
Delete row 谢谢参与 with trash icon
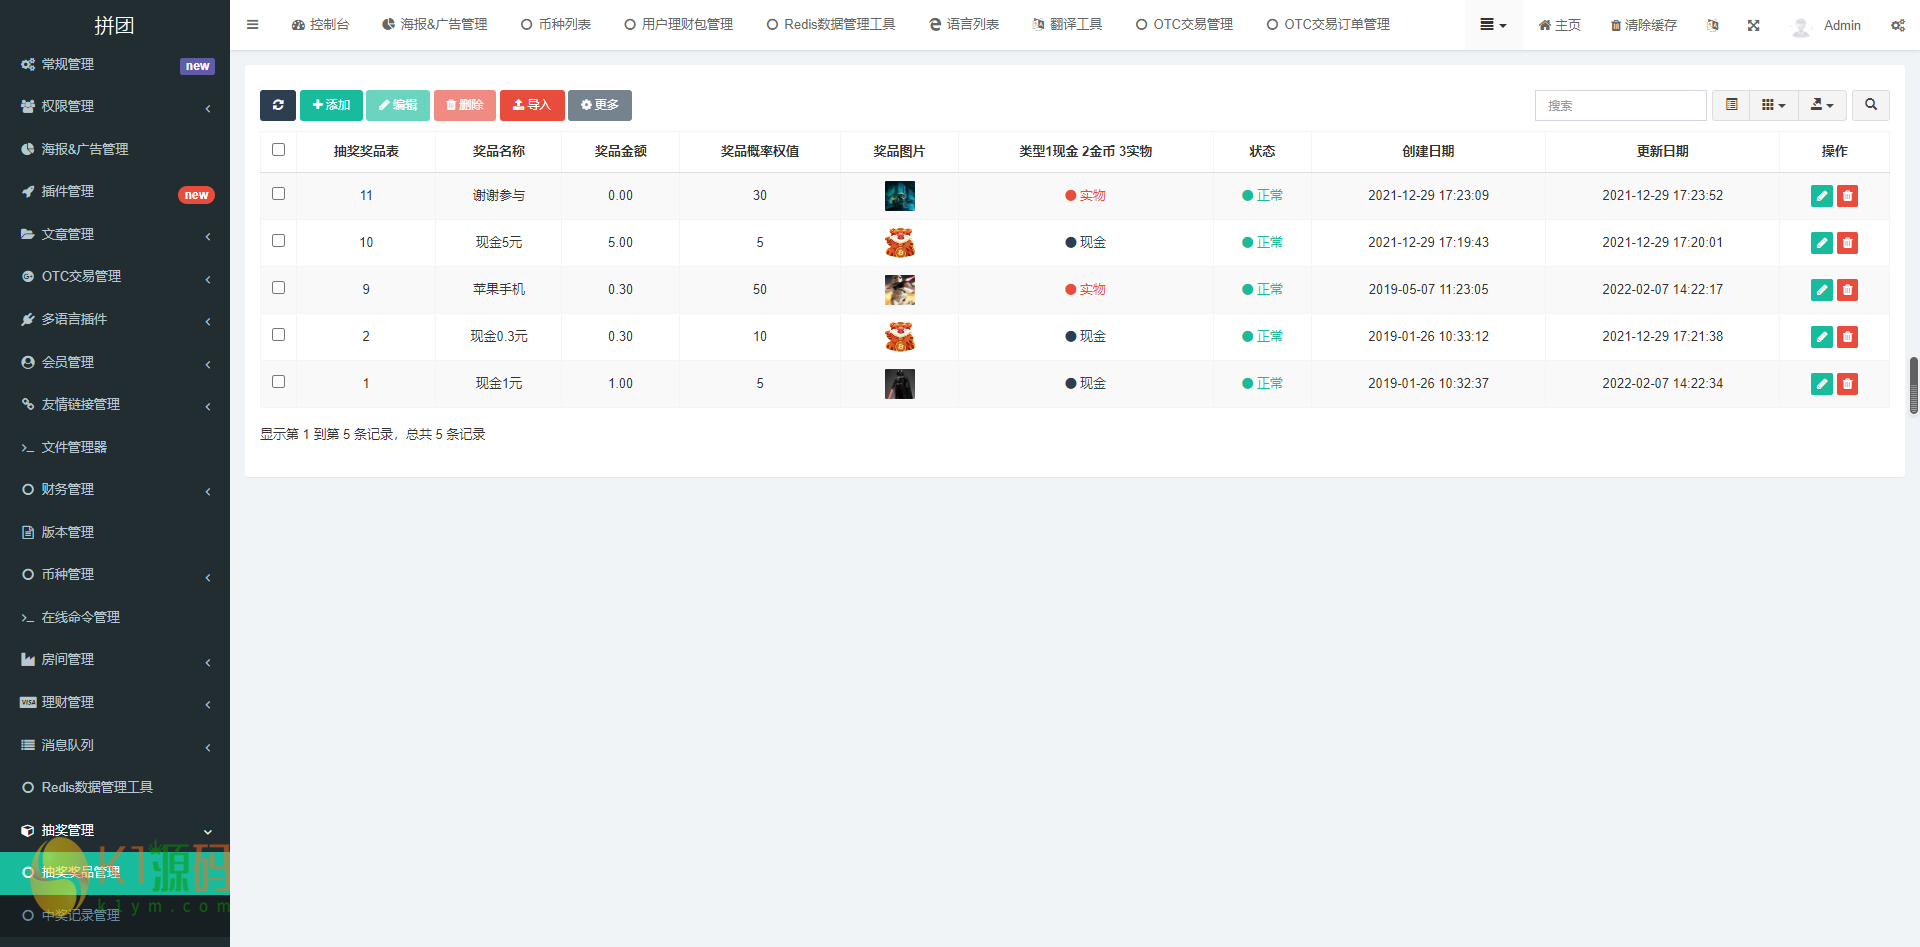1848,196
